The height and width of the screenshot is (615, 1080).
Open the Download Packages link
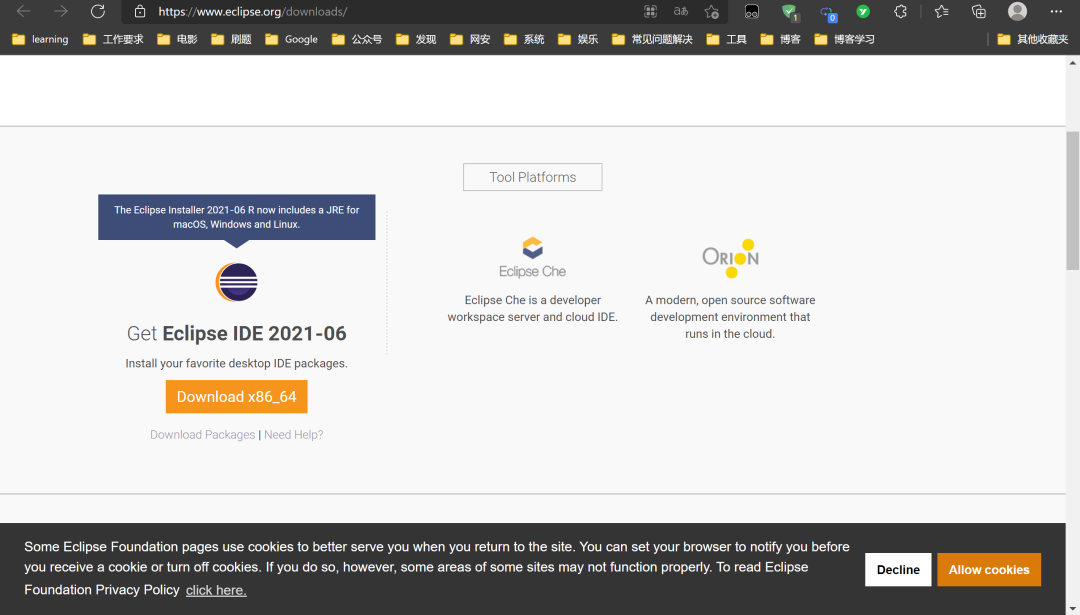[x=202, y=435]
